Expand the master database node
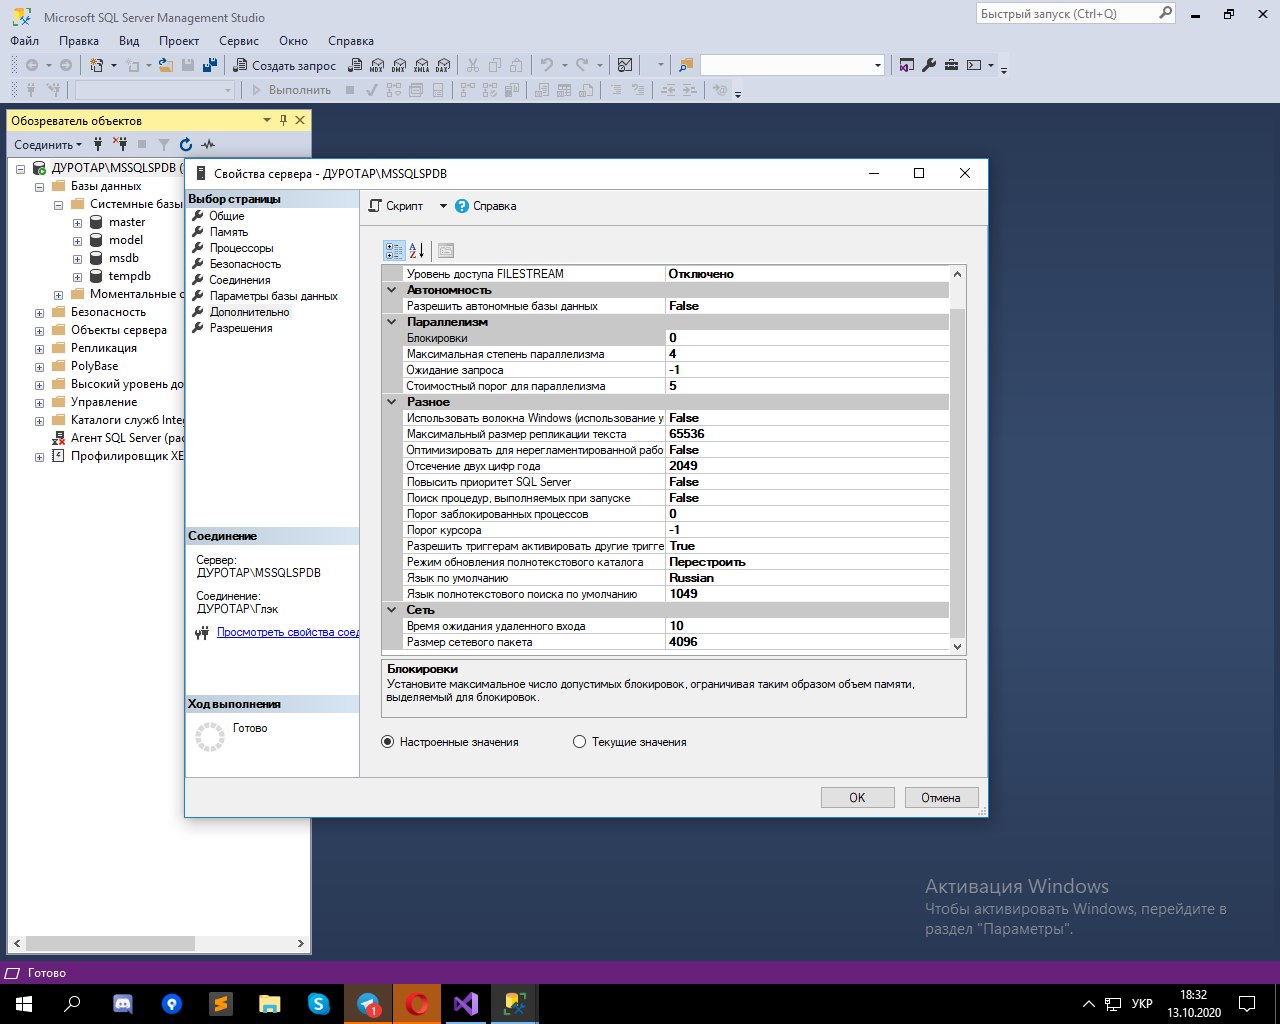 (77, 223)
